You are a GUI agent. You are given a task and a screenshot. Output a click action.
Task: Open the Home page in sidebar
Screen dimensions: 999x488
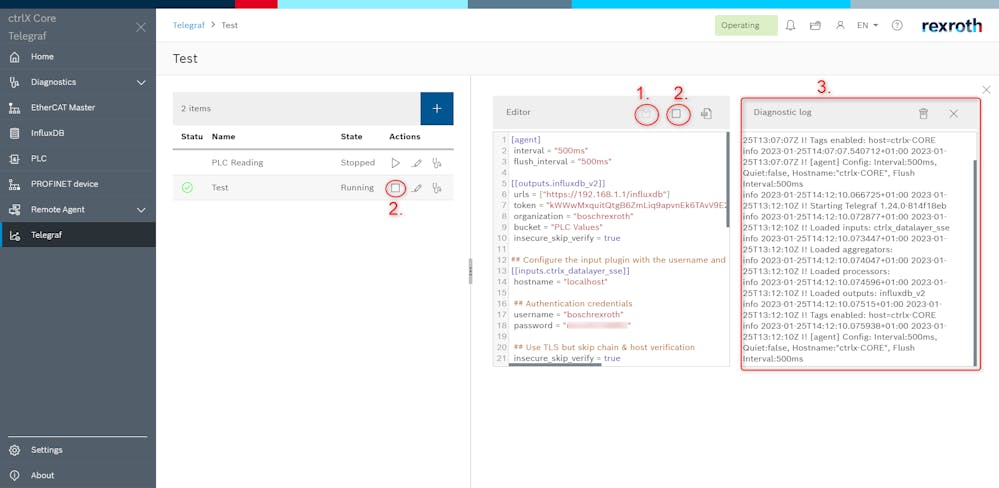[78, 57]
